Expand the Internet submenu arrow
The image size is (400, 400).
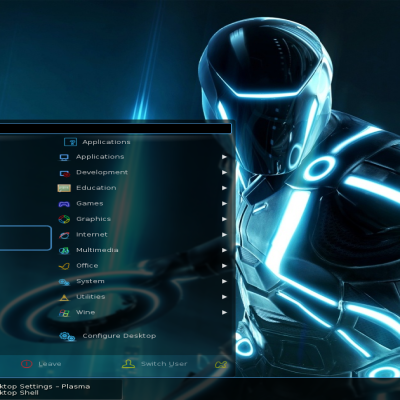224,235
